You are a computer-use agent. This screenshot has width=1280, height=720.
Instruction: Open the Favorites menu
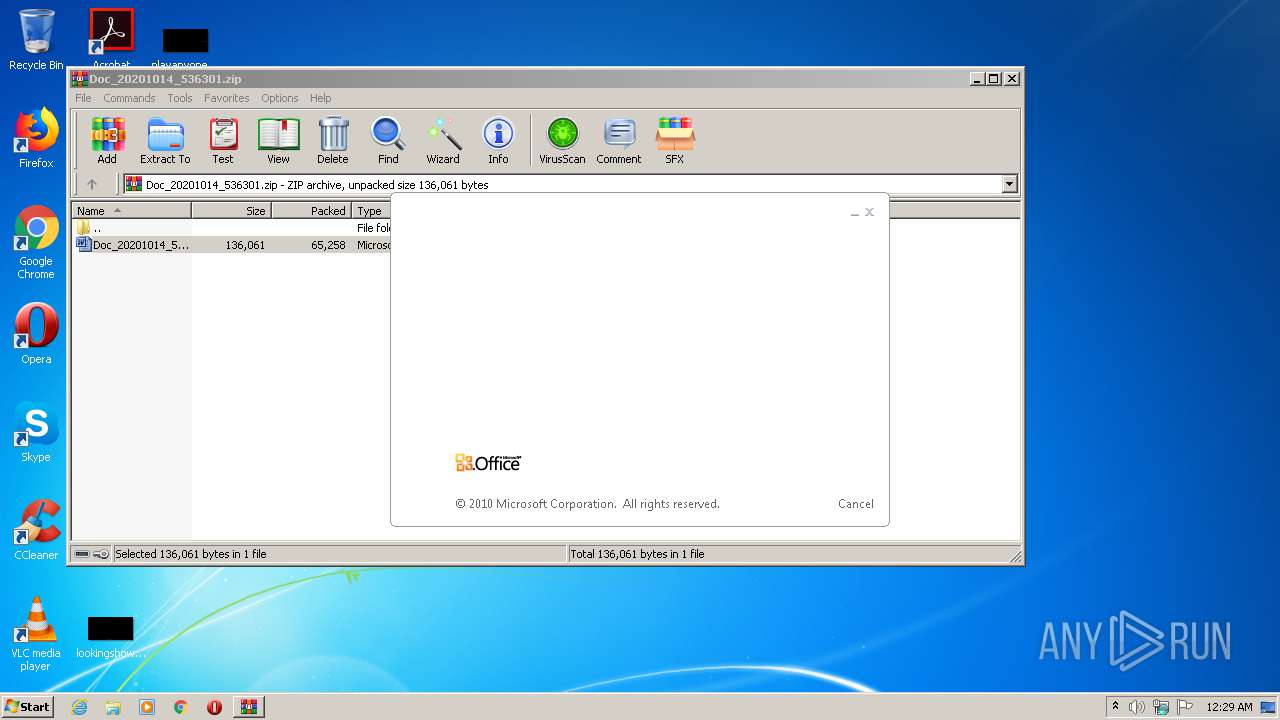[x=227, y=98]
